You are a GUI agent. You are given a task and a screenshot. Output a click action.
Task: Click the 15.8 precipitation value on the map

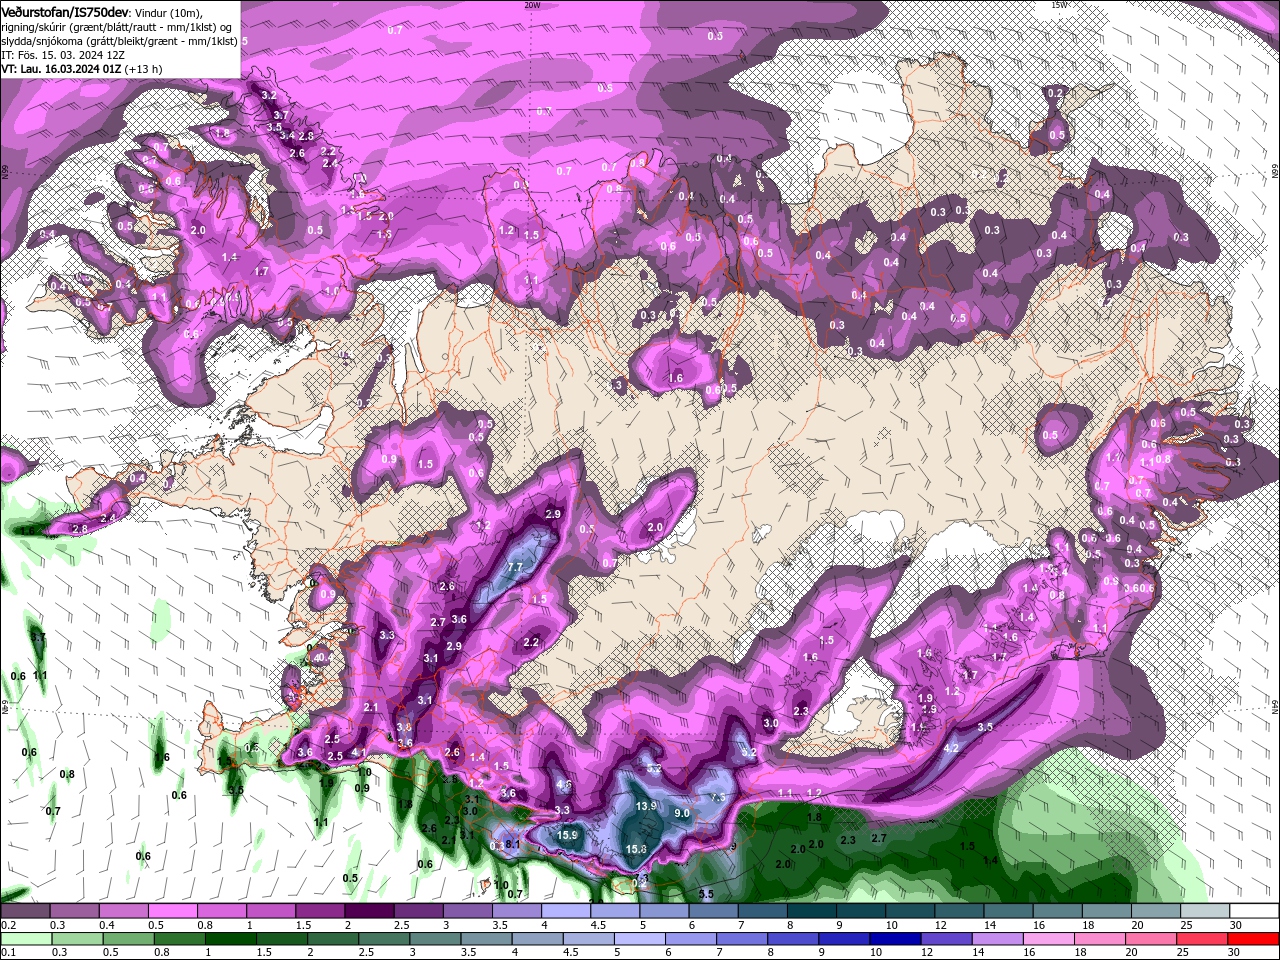636,849
